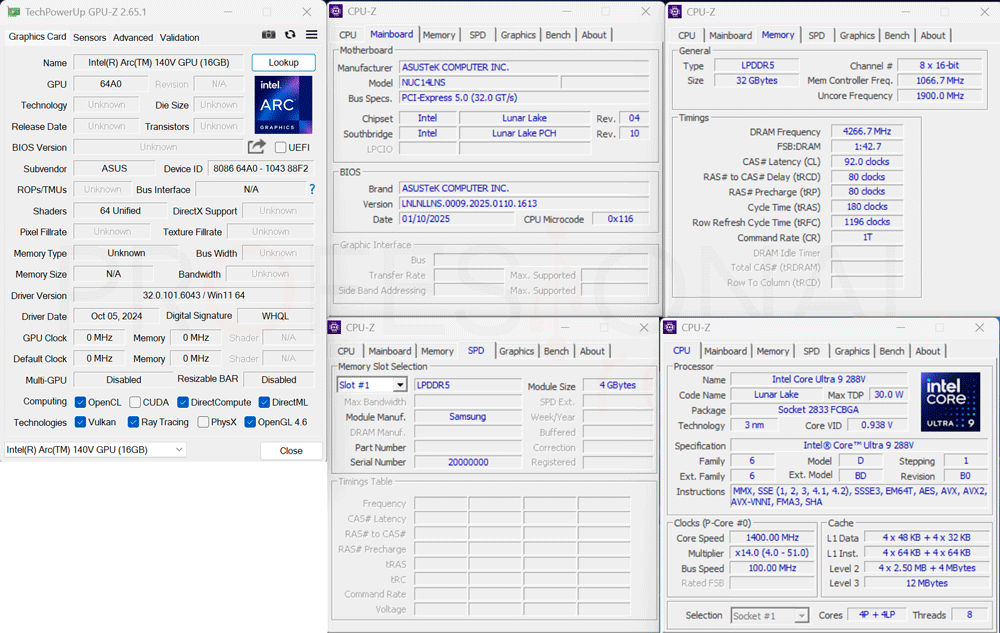This screenshot has height=633, width=1000.
Task: Open SPD tab in CPU-Z Memory window
Action: [x=816, y=36]
